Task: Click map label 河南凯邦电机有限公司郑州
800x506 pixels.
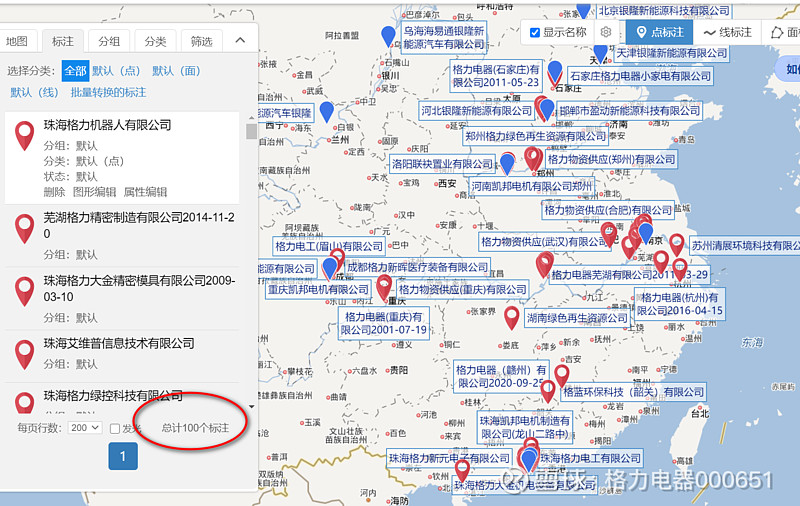Action: click(531, 186)
